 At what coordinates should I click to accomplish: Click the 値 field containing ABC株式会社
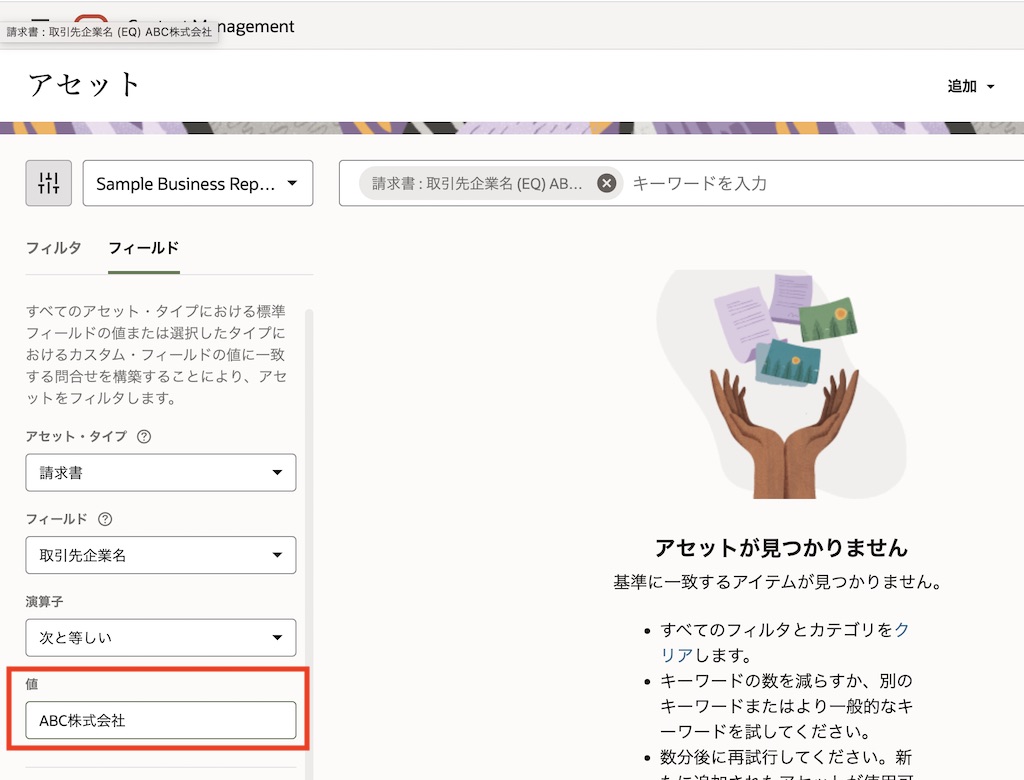[161, 720]
